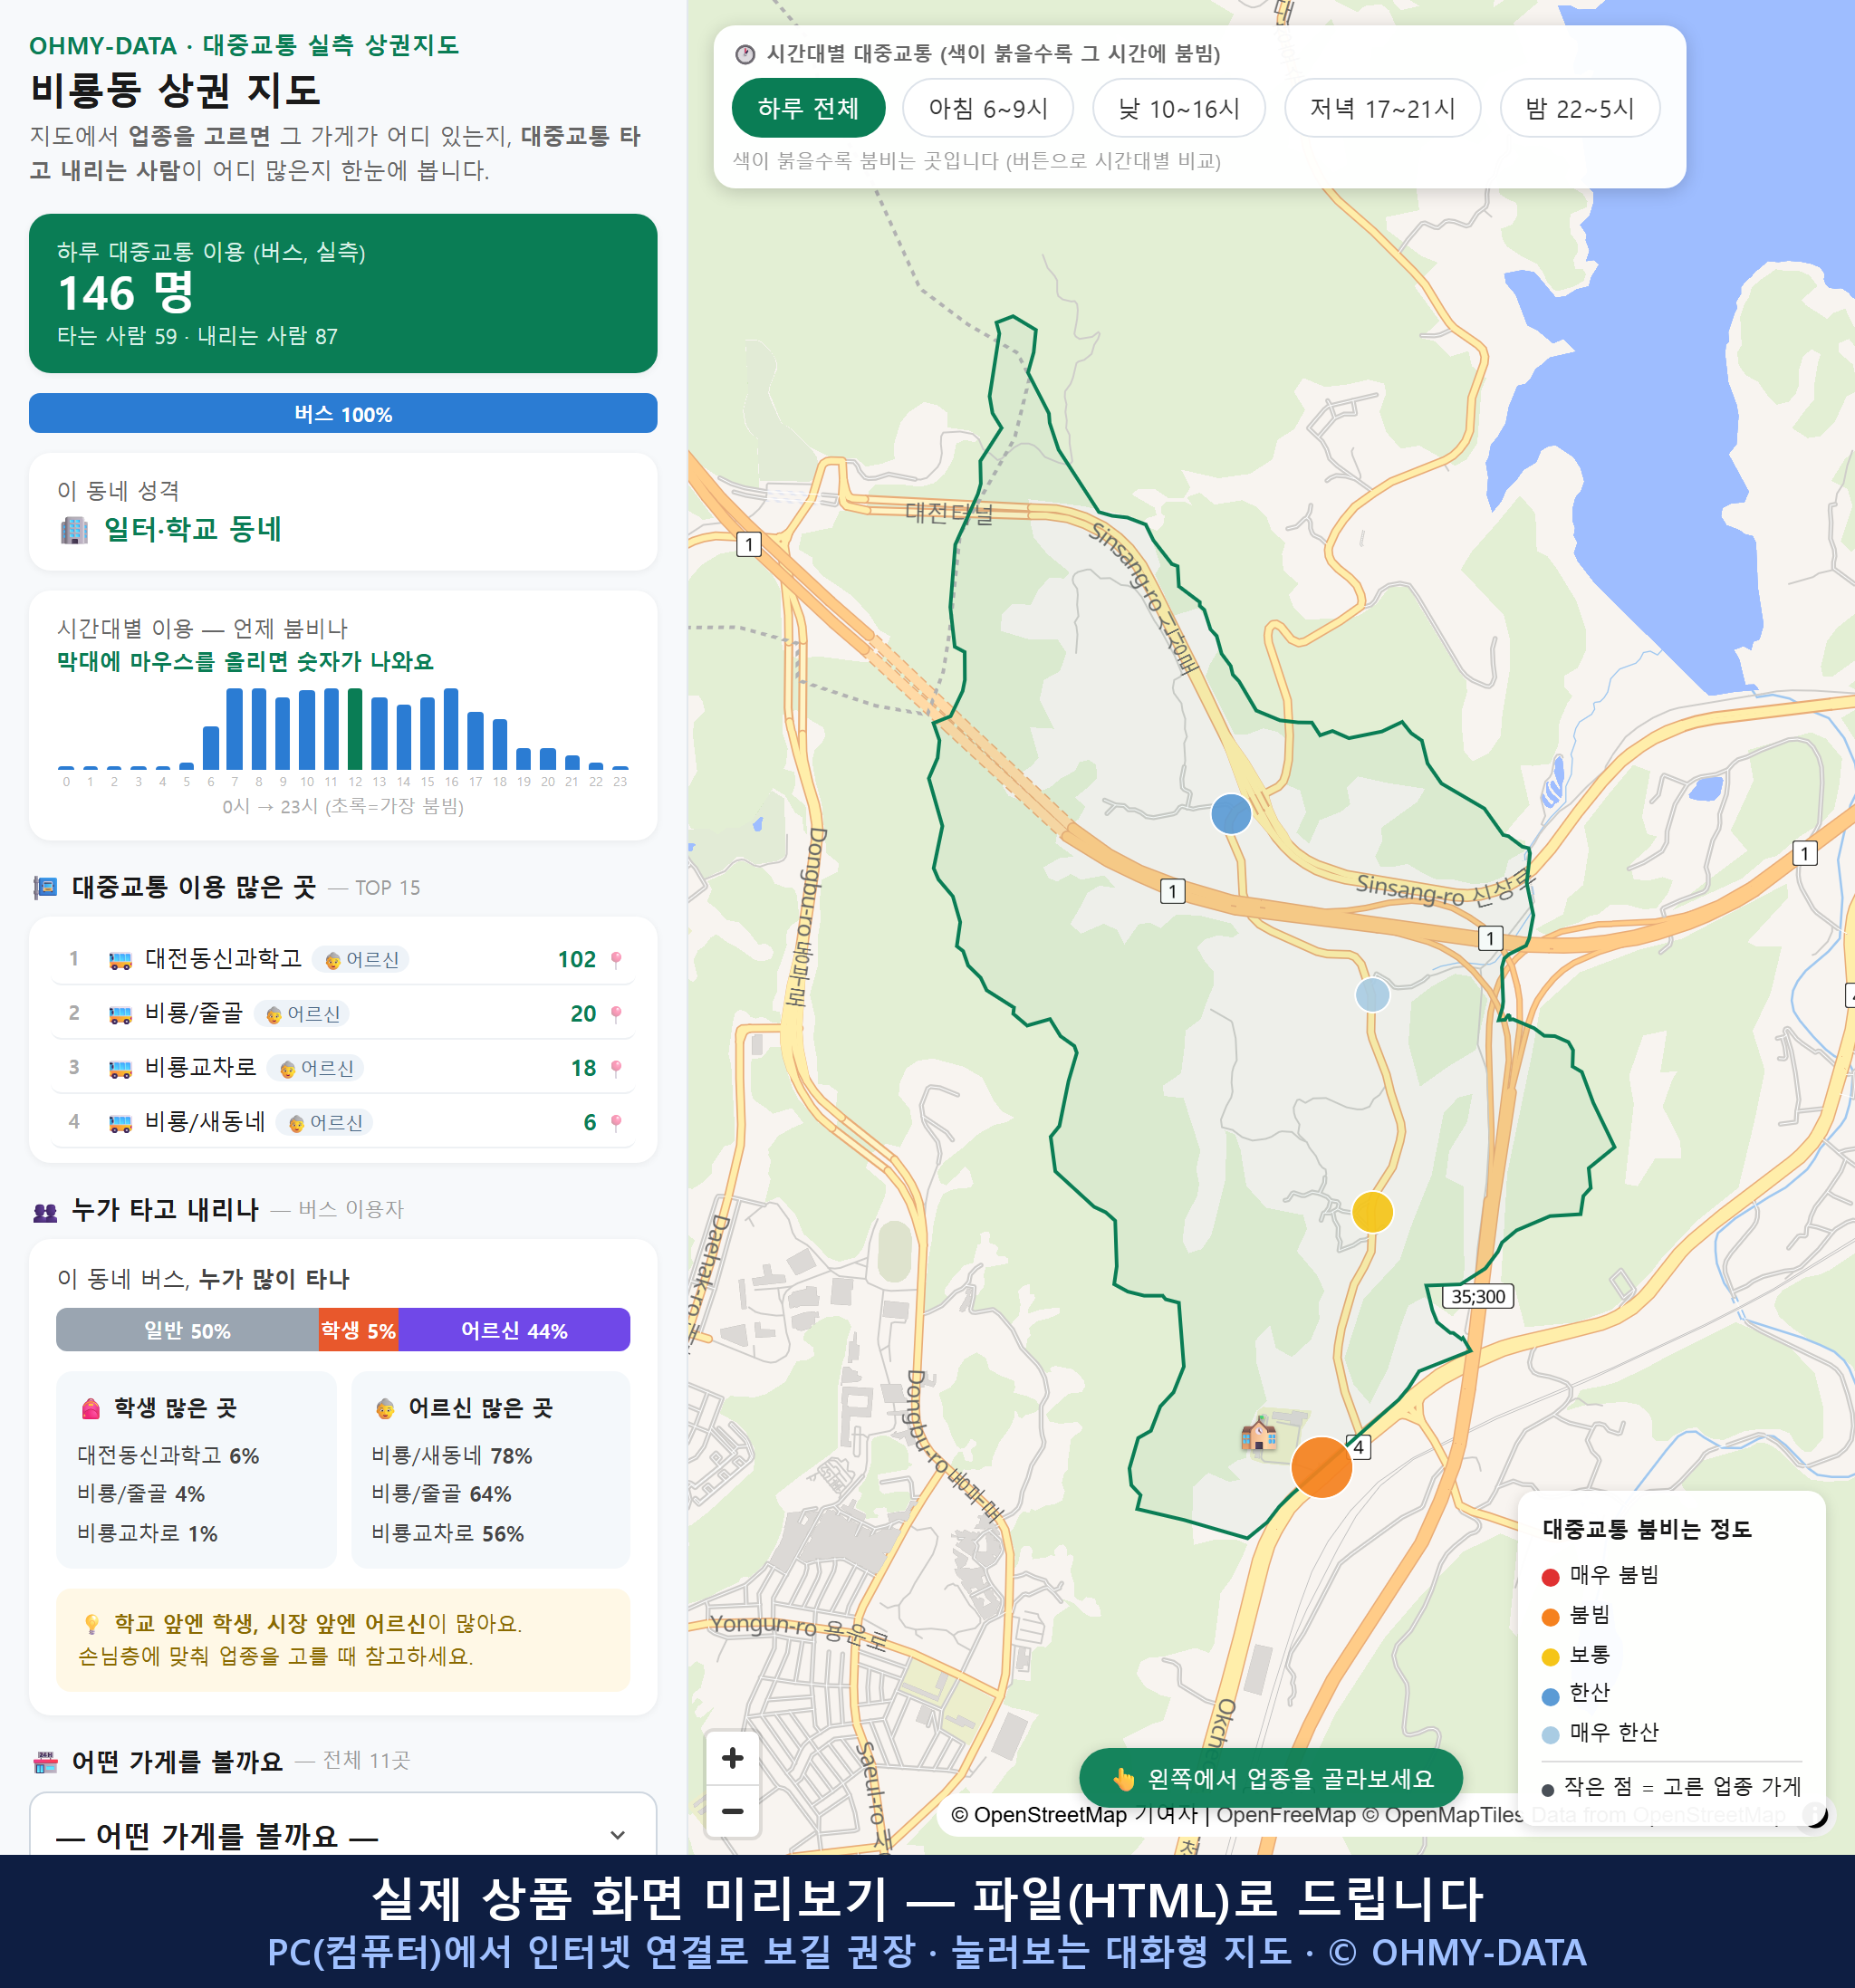
Task: Click the icon beside 대중교통 이용 많은 곳
Action: click(x=46, y=887)
